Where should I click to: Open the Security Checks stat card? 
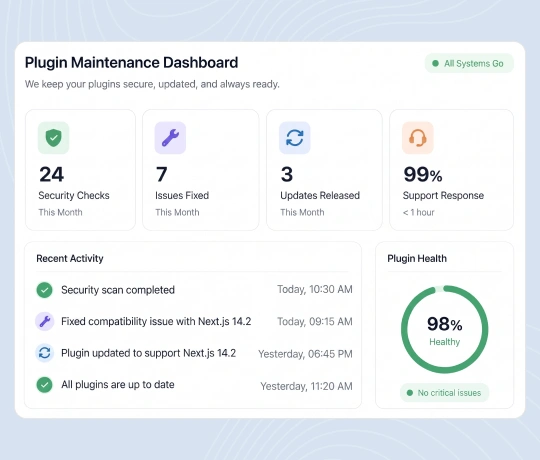[x=80, y=170]
